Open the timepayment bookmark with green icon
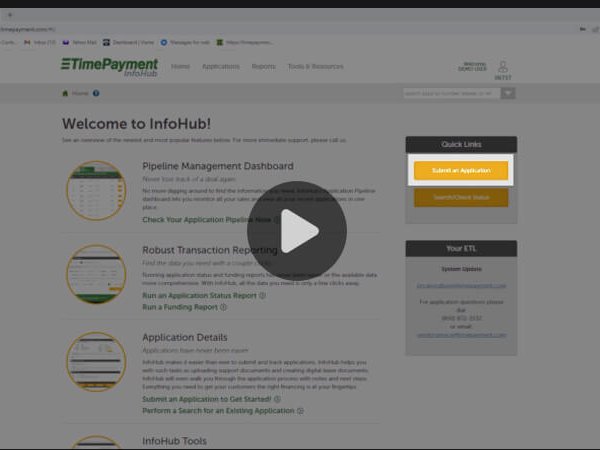This screenshot has height=450, width=600. [x=245, y=42]
